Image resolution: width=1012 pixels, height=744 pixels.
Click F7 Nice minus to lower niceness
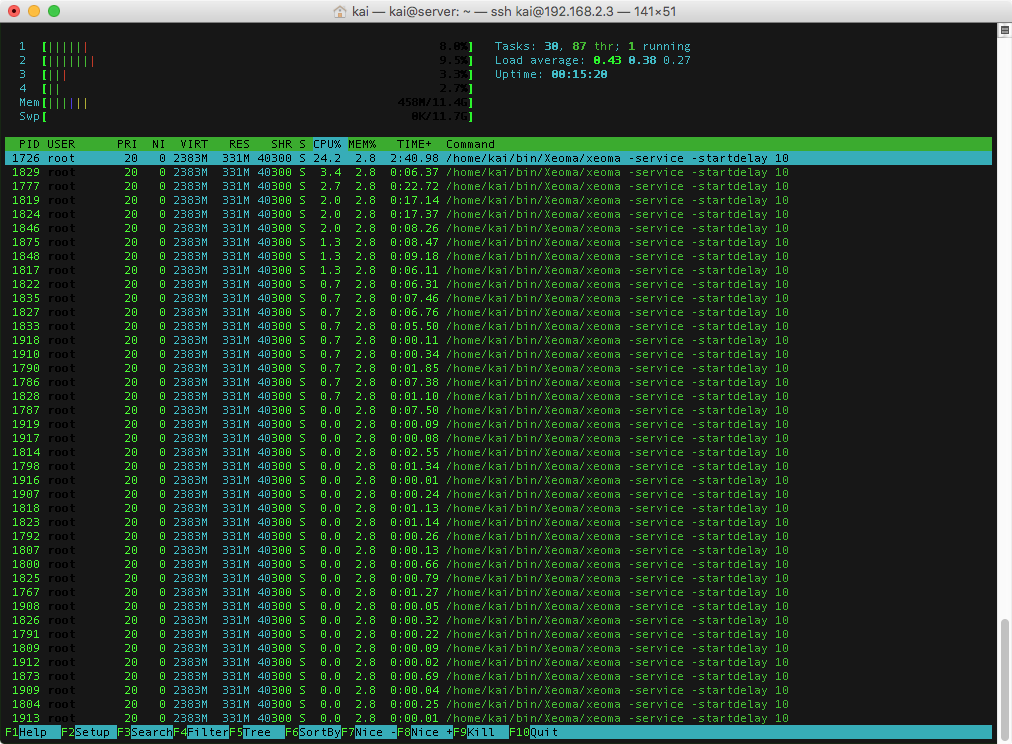369,732
